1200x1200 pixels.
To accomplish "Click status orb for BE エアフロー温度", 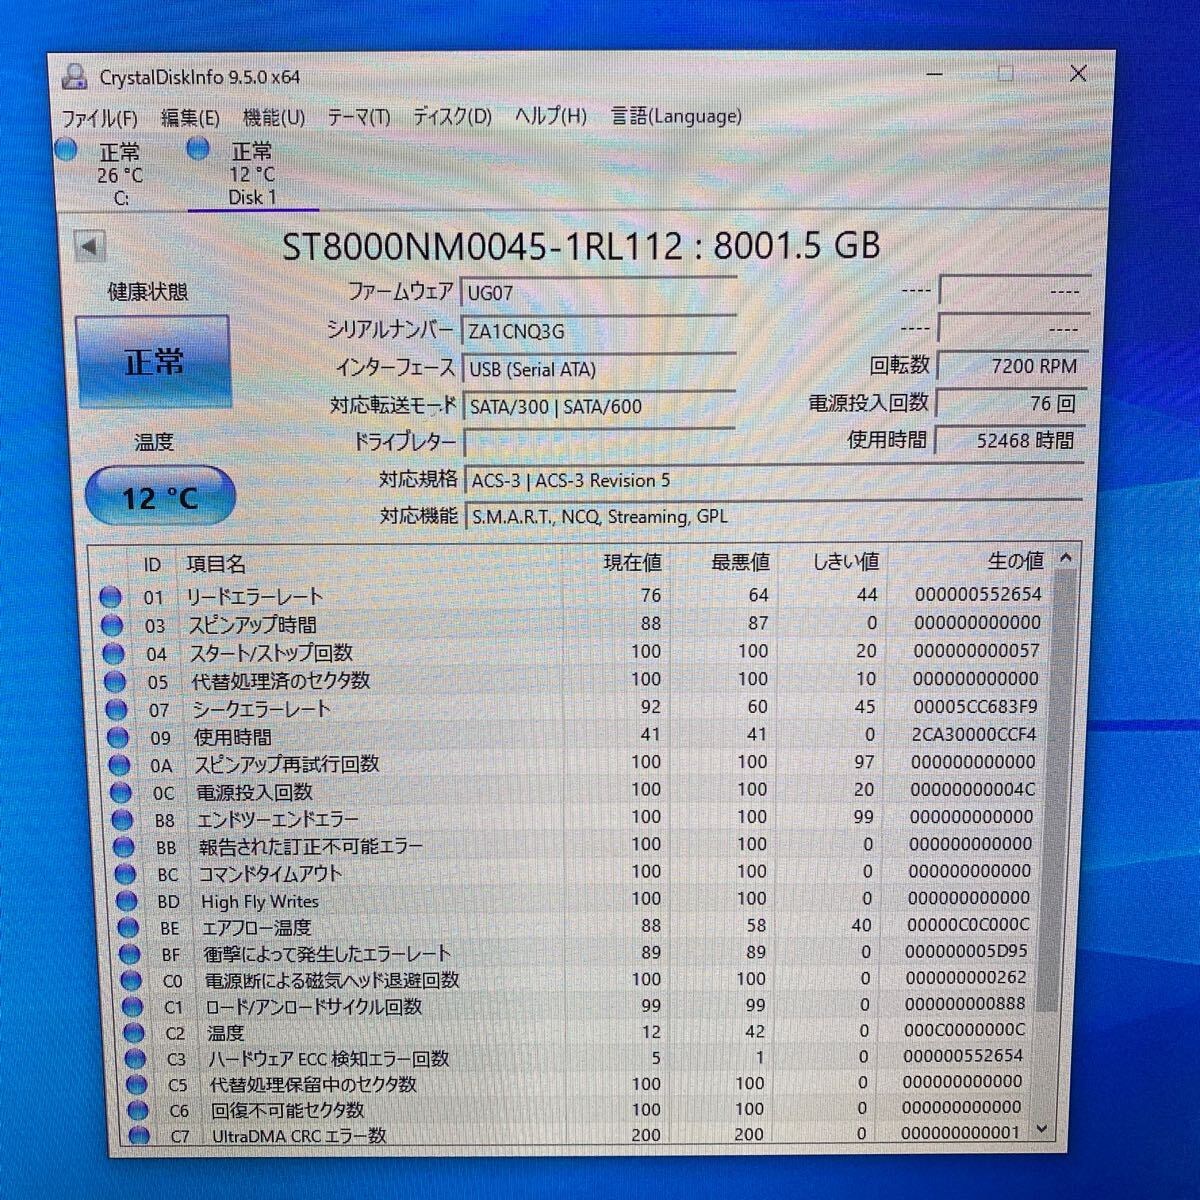I will [x=129, y=928].
